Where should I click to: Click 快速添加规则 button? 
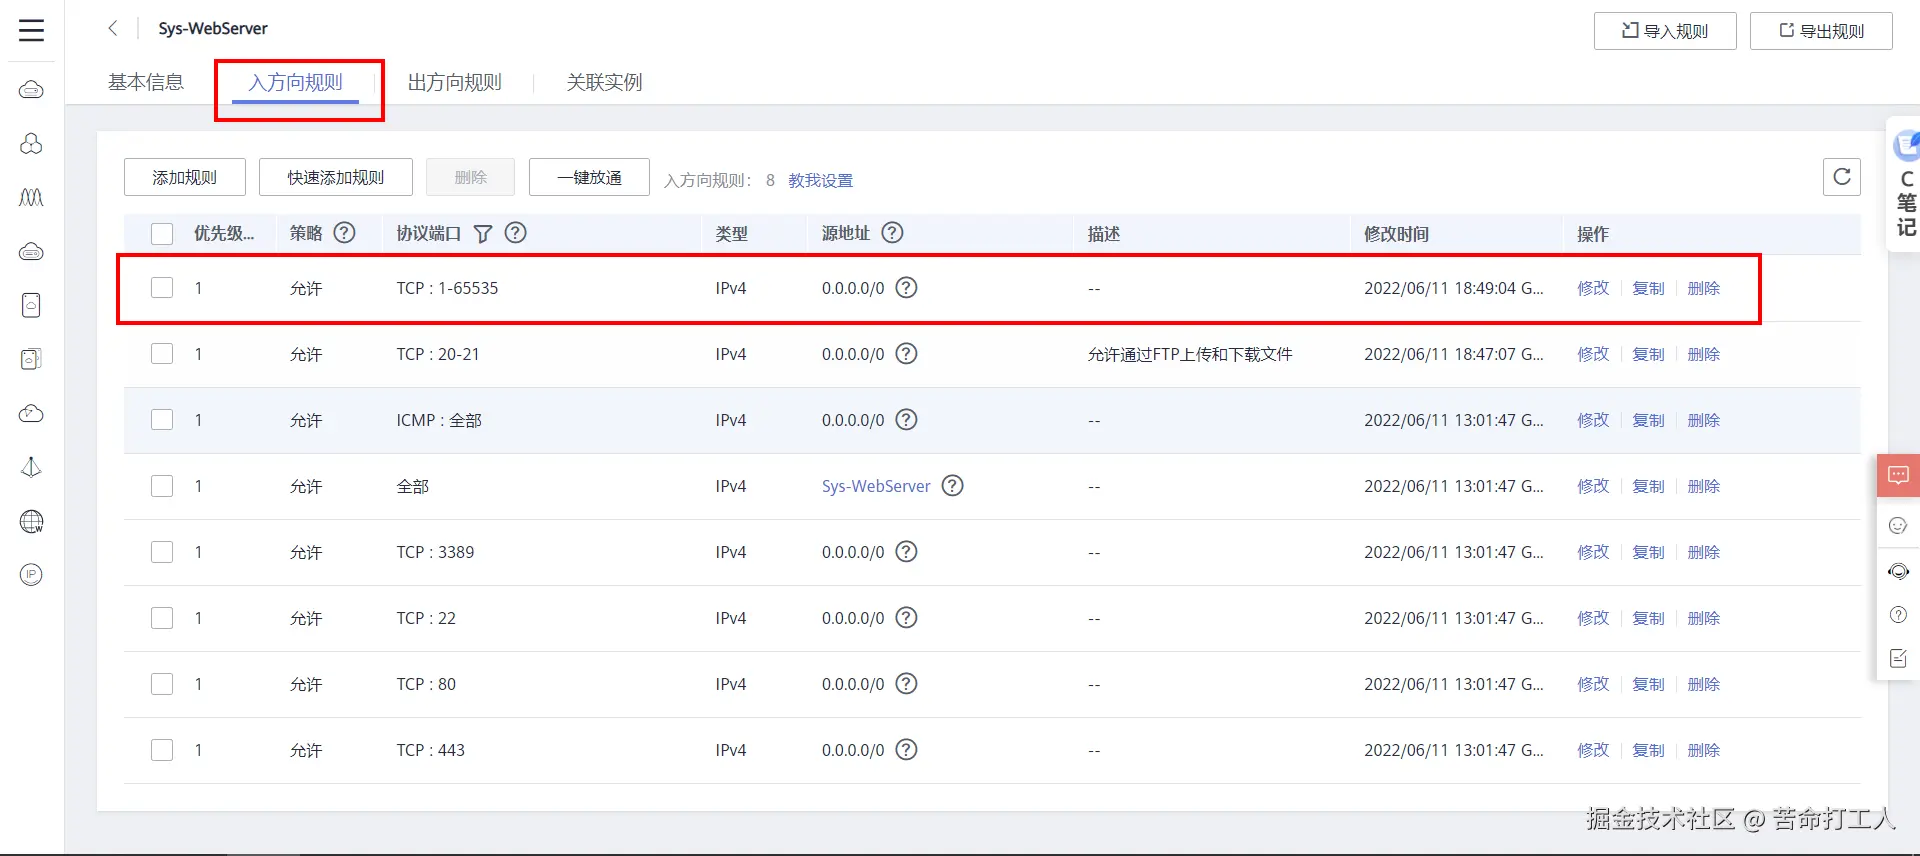[x=336, y=177]
